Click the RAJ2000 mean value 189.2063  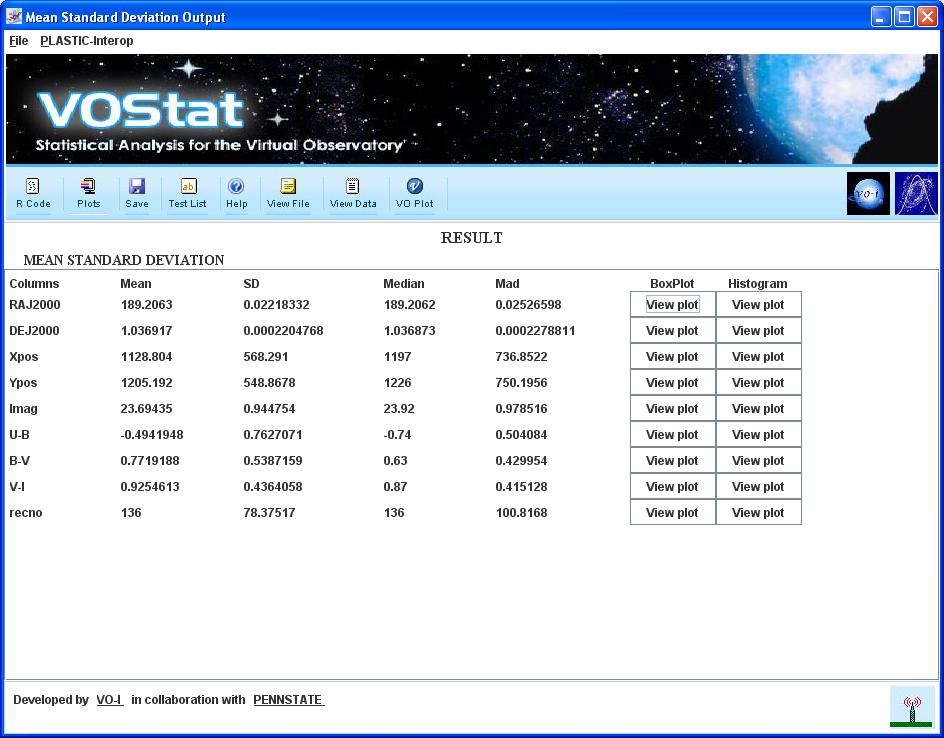(146, 305)
